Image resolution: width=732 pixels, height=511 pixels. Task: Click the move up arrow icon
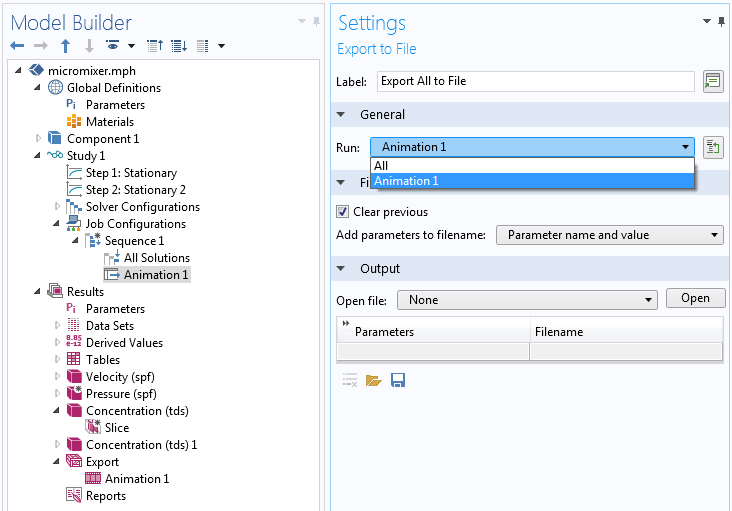[x=65, y=46]
